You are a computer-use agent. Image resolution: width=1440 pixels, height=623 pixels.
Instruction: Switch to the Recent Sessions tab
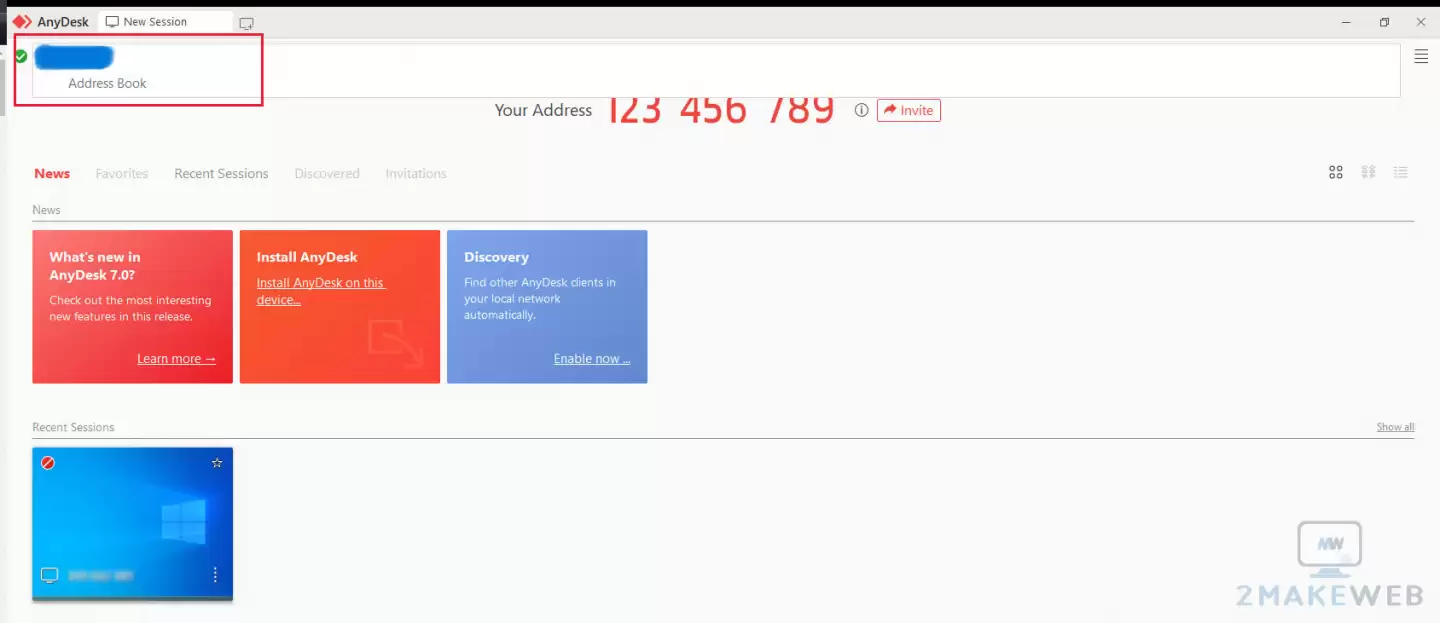point(221,174)
